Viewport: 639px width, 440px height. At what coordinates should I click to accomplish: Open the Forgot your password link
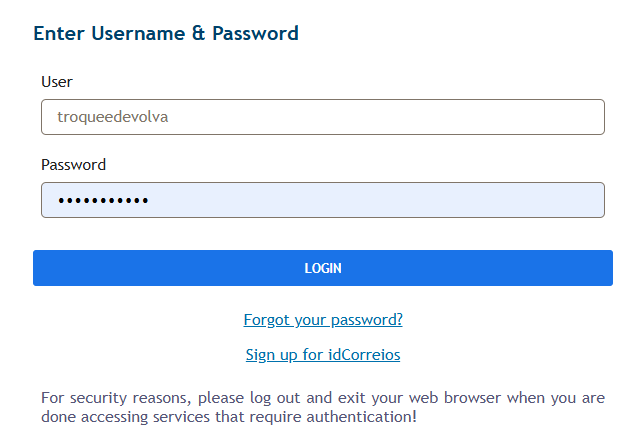[x=323, y=320]
